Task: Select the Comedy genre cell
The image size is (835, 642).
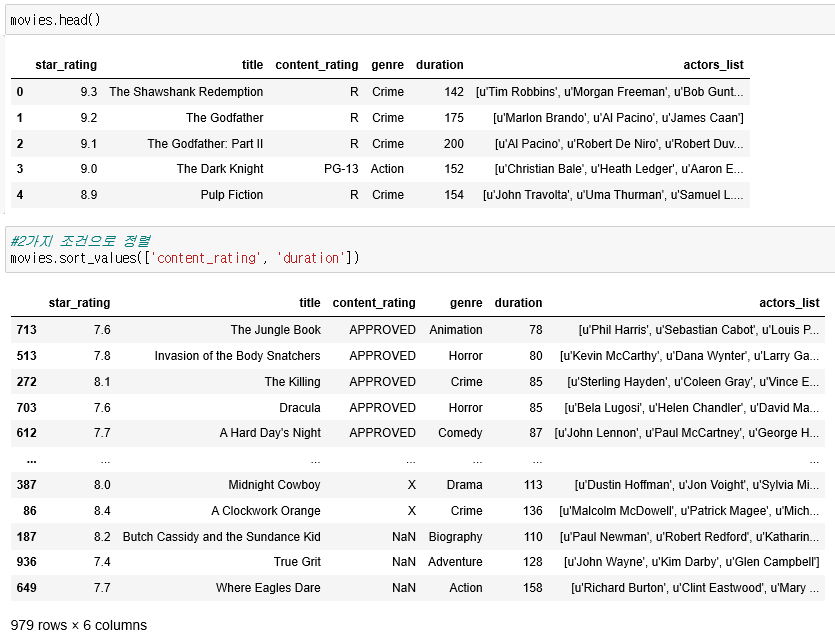Action: point(460,433)
